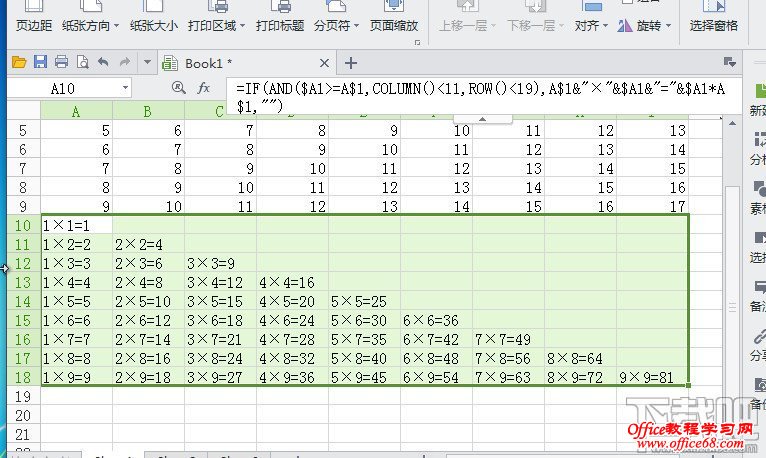Collapse formula bar using small up arrow
The image size is (766, 458).
pos(482,119)
